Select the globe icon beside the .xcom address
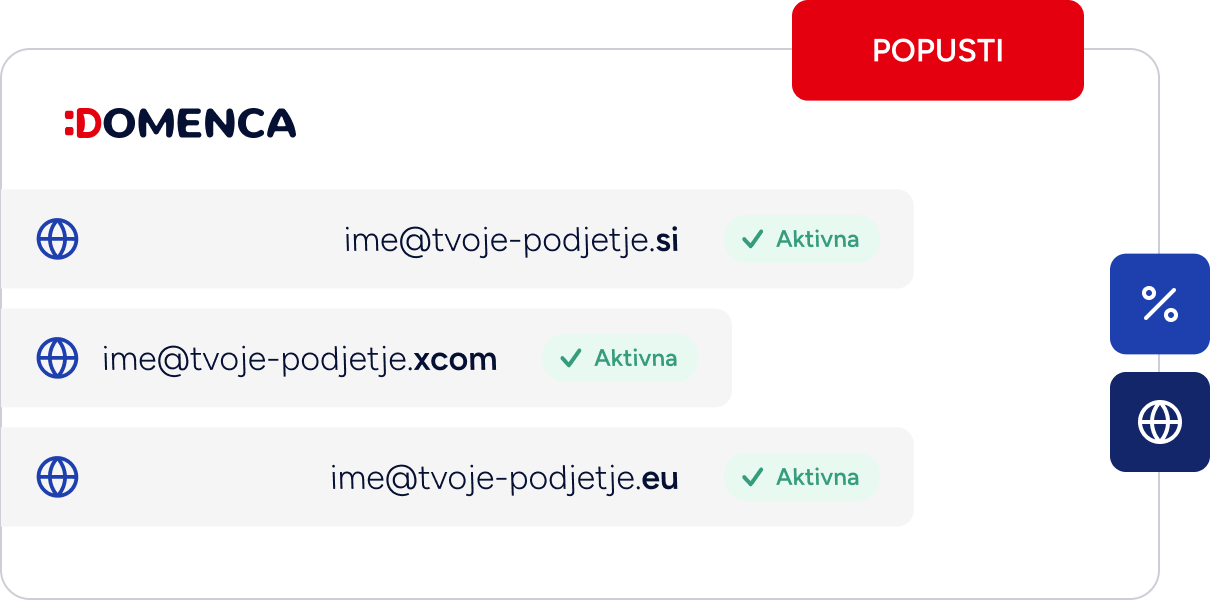1211x600 pixels. pyautogui.click(x=58, y=357)
